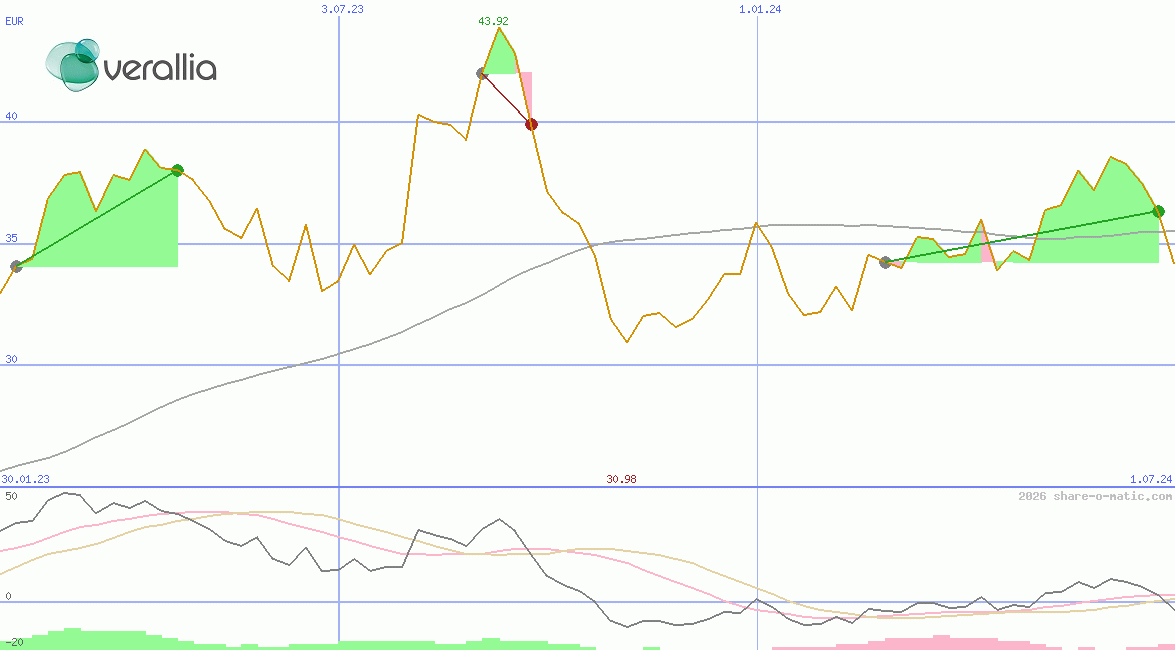Click the 30.01.23 start date label
This screenshot has width=1175, height=650.
click(25, 480)
